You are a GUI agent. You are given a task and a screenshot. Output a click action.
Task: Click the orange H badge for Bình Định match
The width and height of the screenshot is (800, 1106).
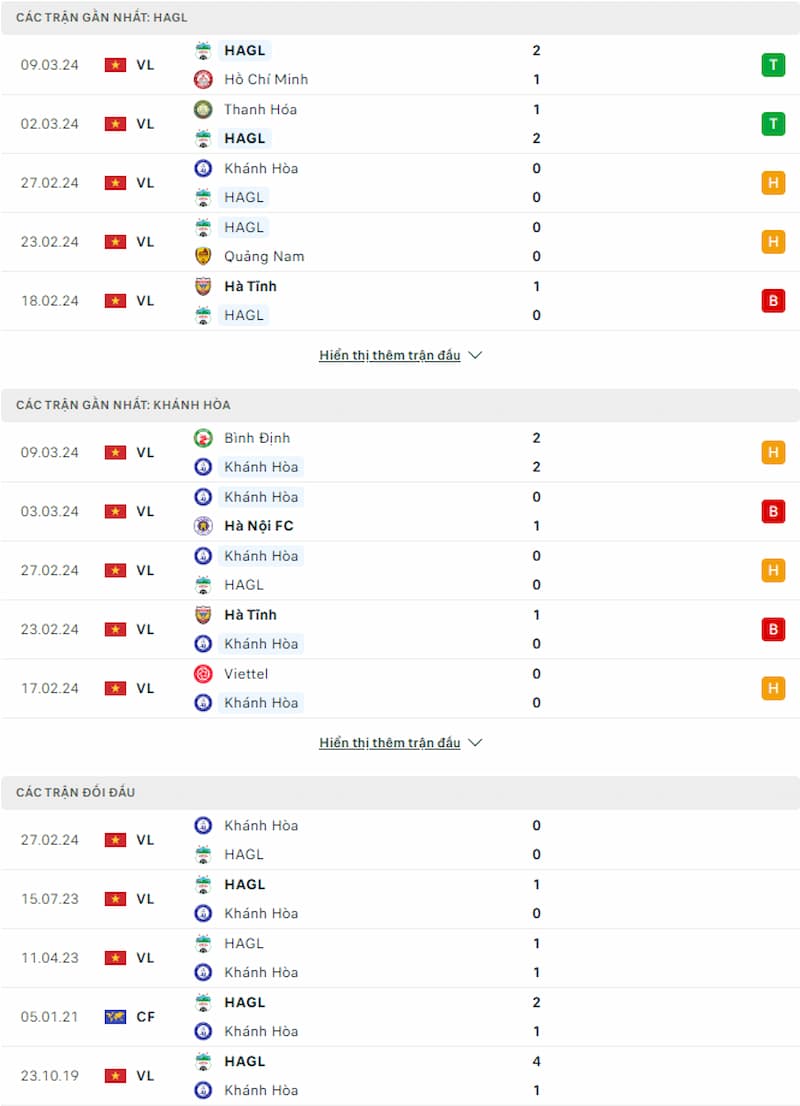tap(773, 452)
